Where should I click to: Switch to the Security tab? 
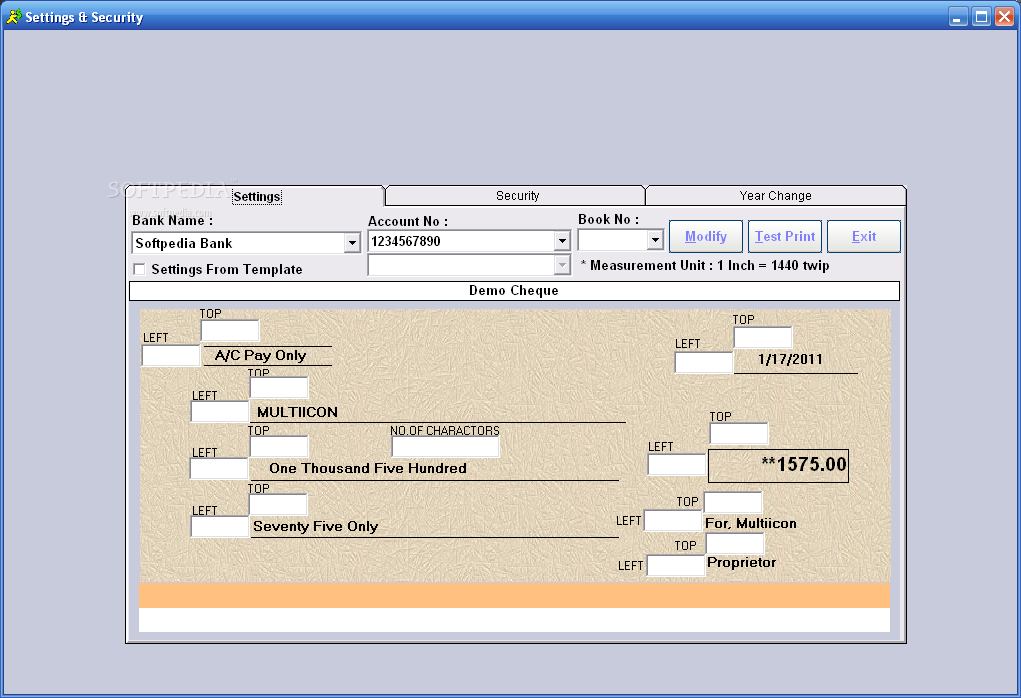pos(517,195)
